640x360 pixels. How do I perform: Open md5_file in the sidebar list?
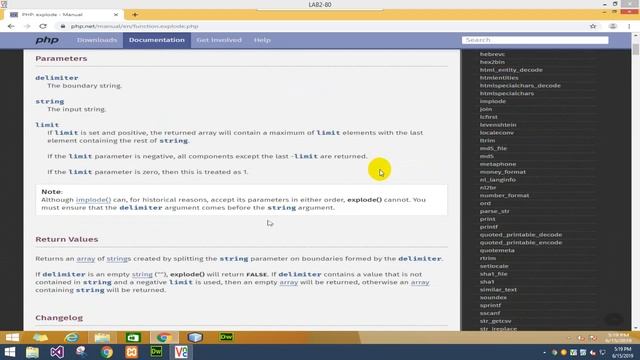click(x=493, y=148)
